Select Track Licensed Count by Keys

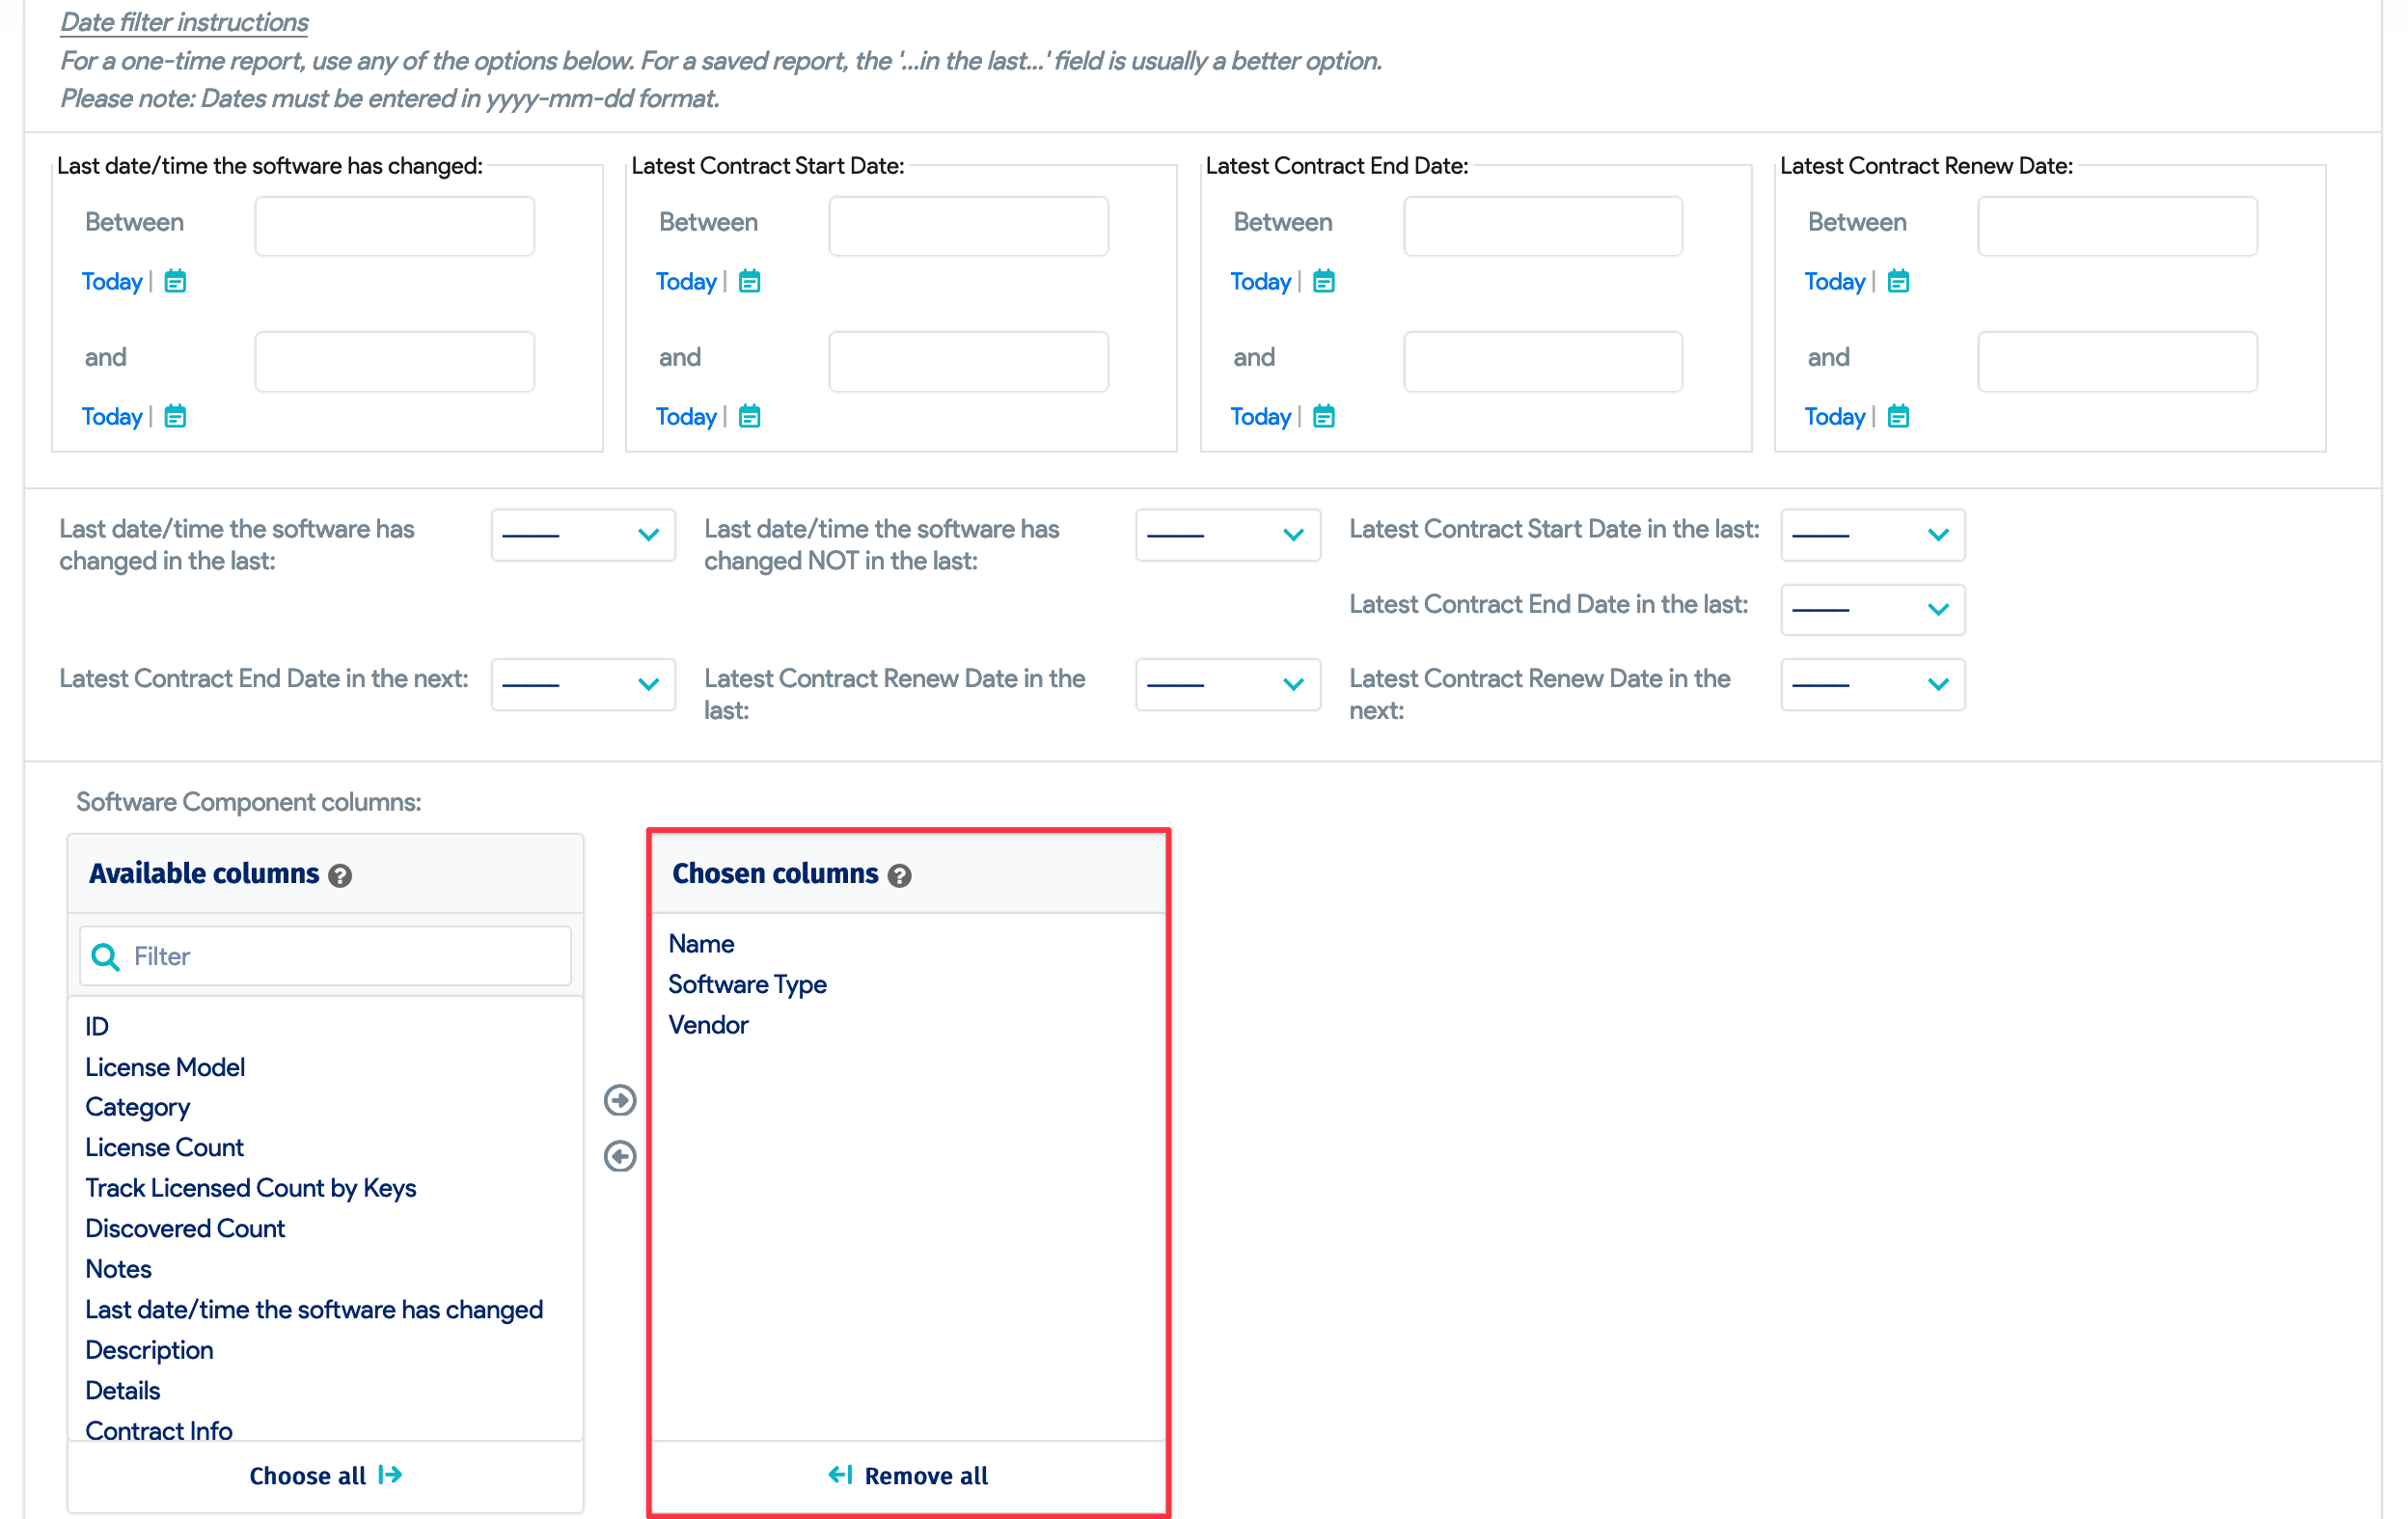(250, 1189)
